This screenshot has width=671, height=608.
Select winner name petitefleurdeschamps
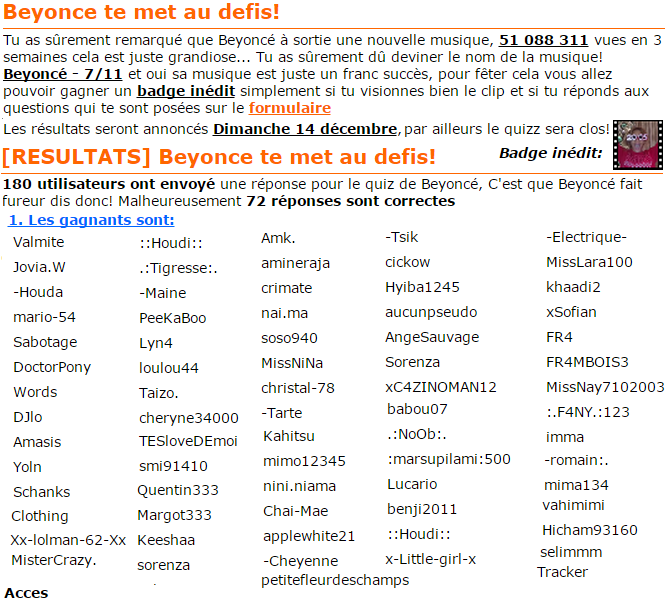click(335, 580)
